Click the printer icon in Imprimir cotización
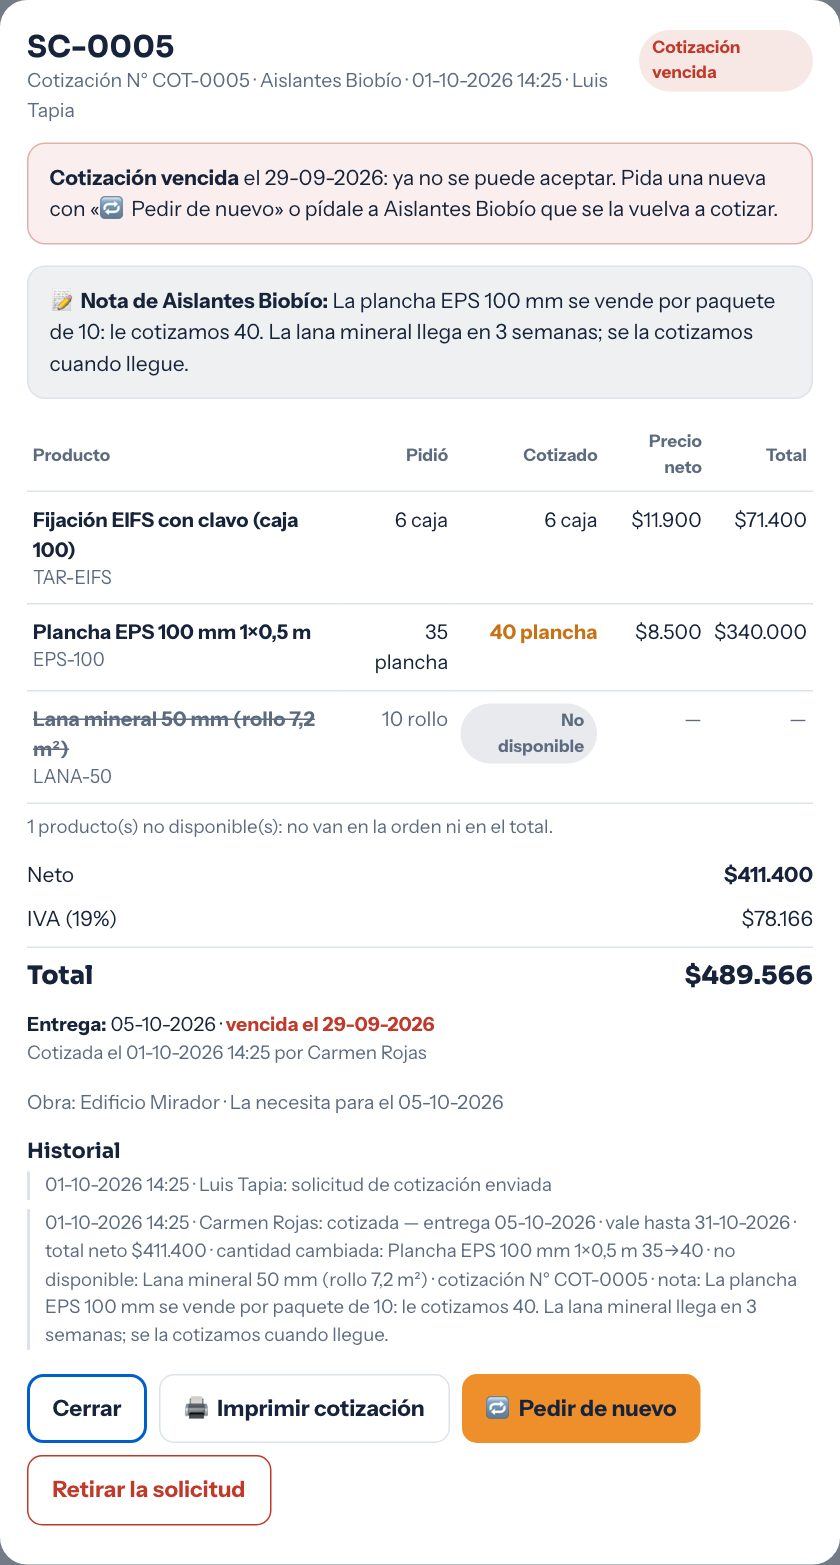Viewport: 840px width, 1565px height. [x=196, y=1408]
